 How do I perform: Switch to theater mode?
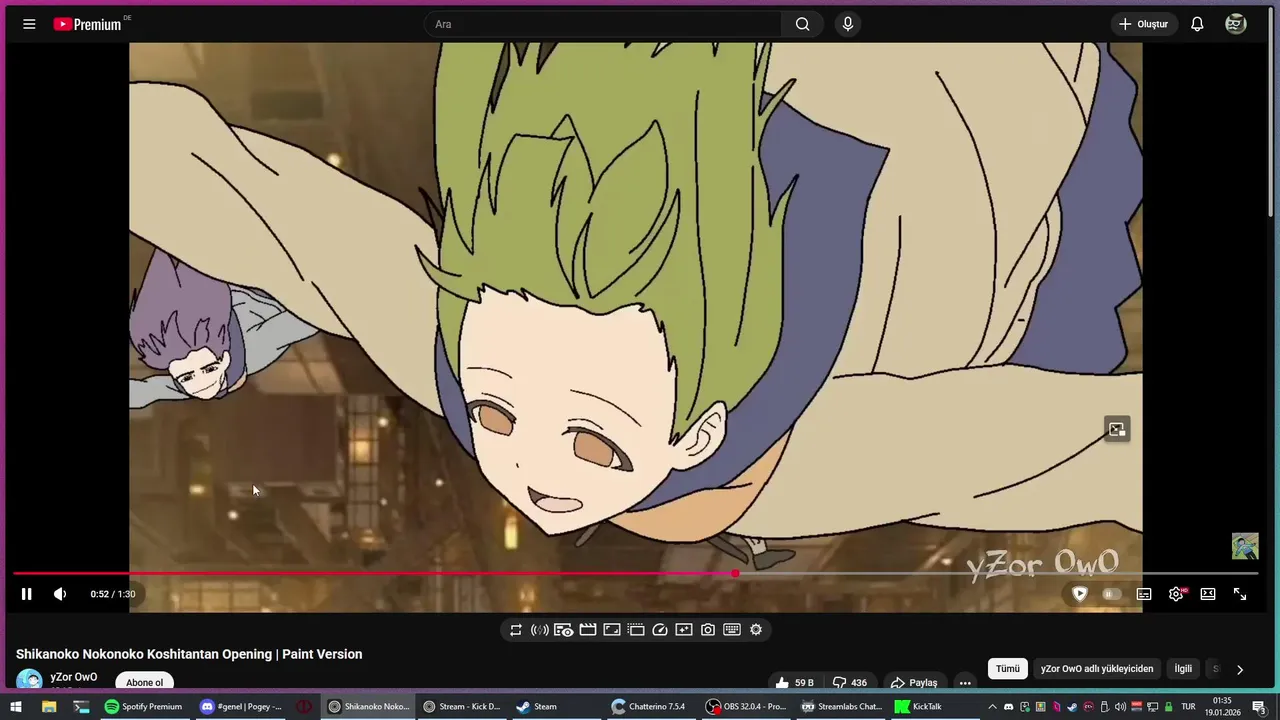pyautogui.click(x=1208, y=594)
